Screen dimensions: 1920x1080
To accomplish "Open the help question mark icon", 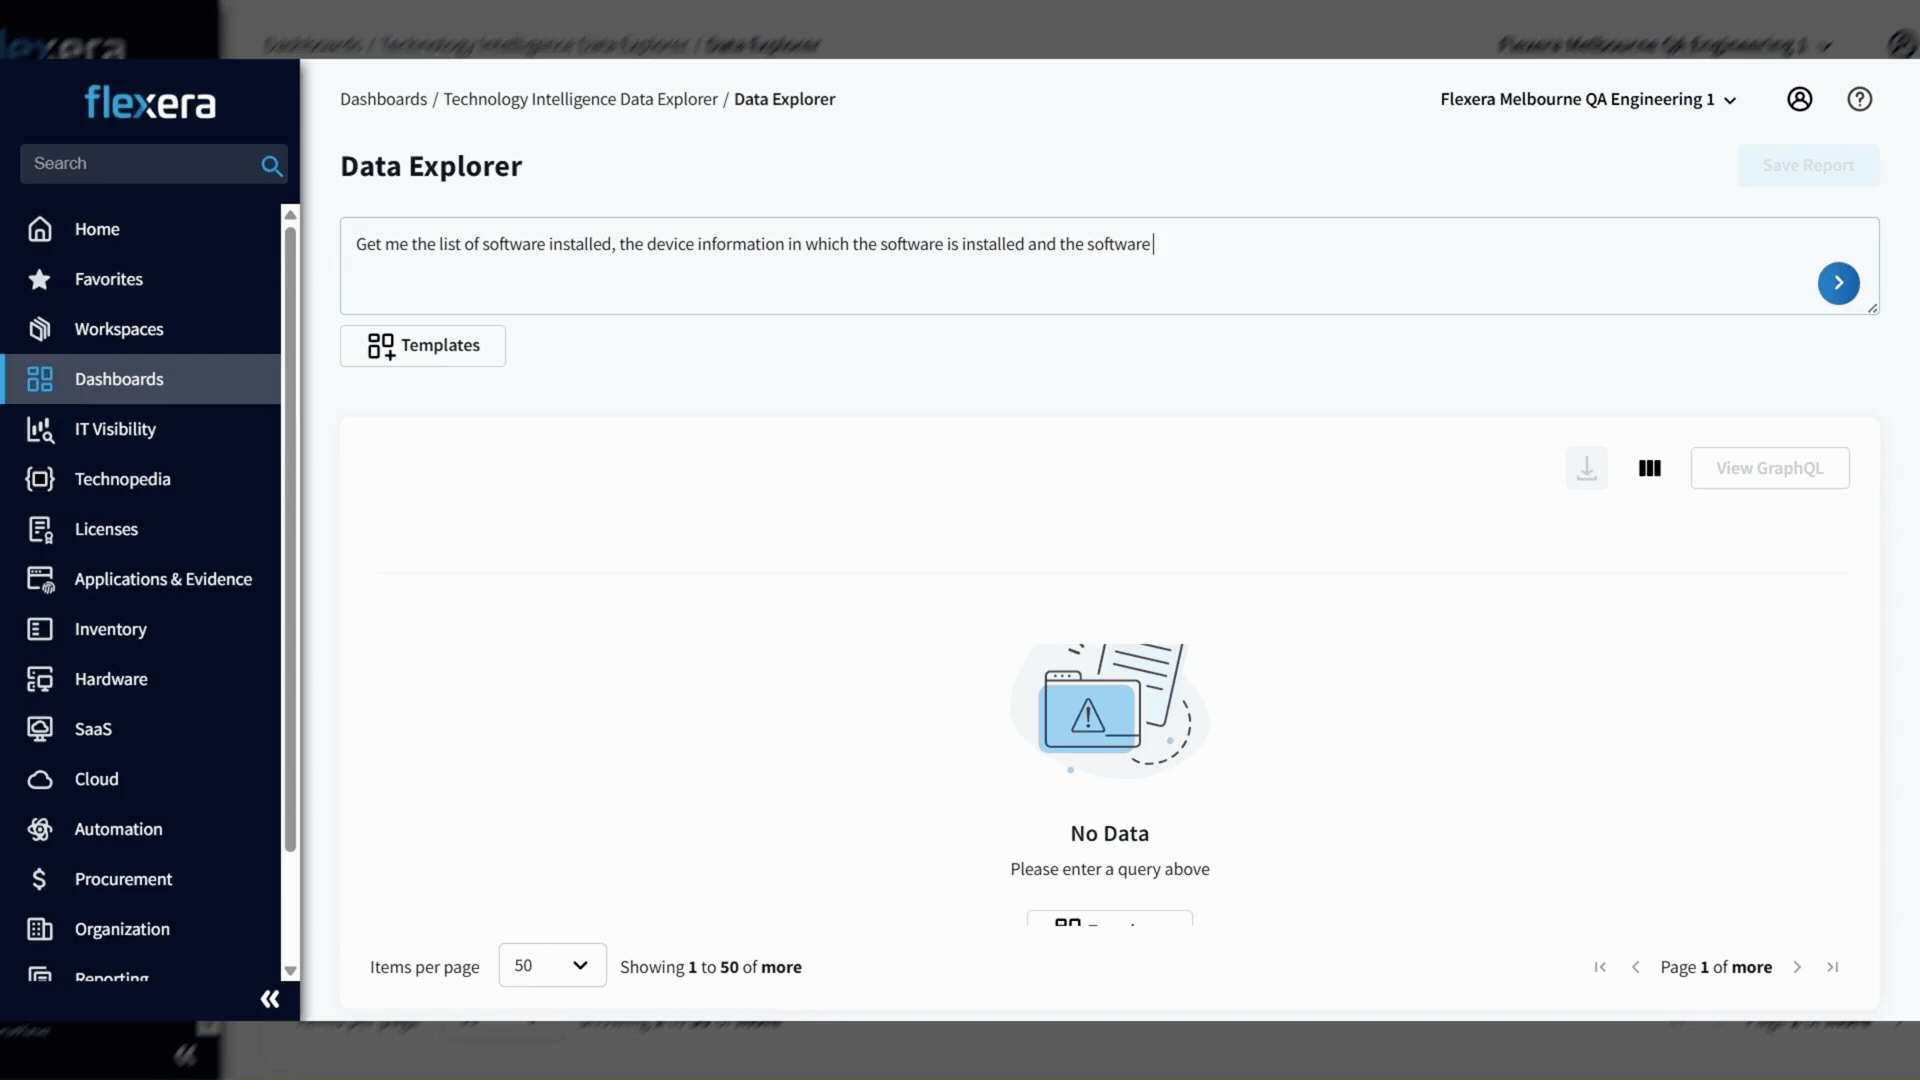I will tap(1859, 99).
